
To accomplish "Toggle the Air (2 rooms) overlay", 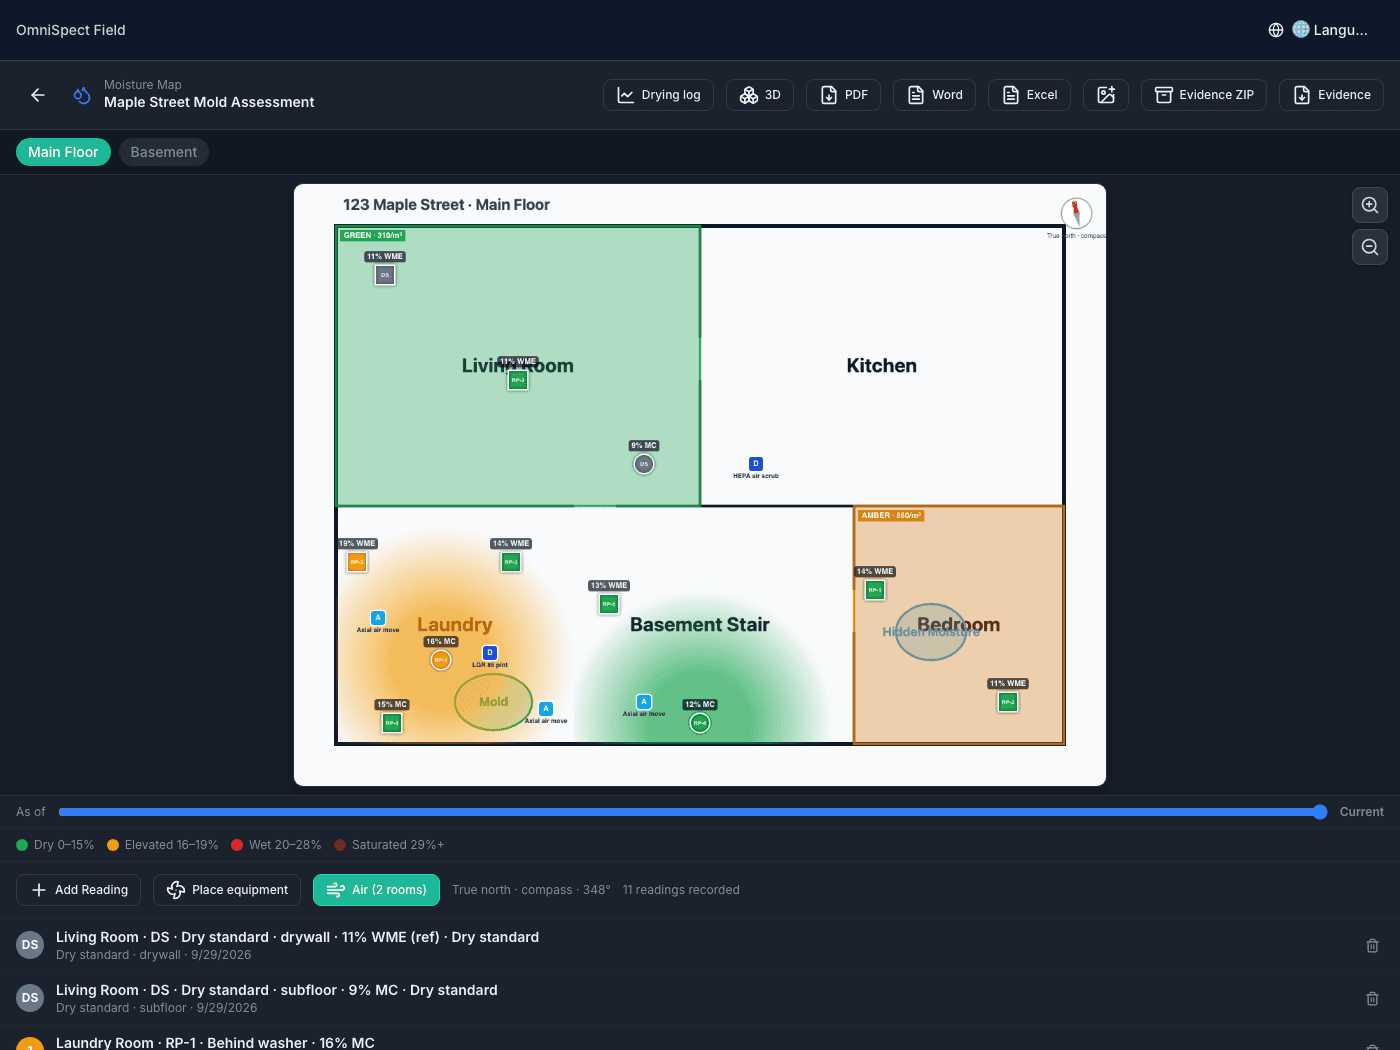I will [376, 890].
